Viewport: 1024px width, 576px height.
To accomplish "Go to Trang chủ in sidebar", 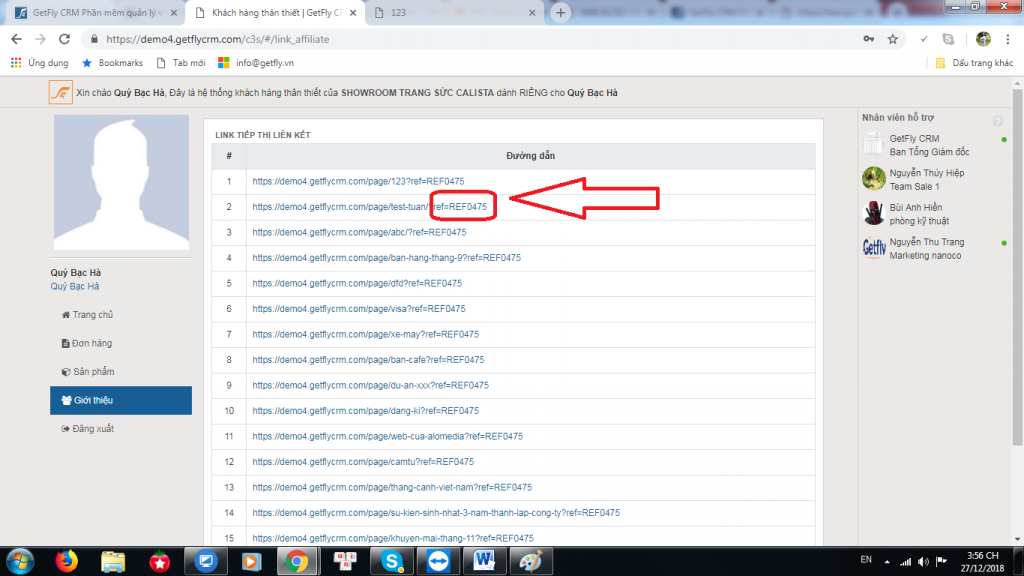I will click(x=92, y=315).
